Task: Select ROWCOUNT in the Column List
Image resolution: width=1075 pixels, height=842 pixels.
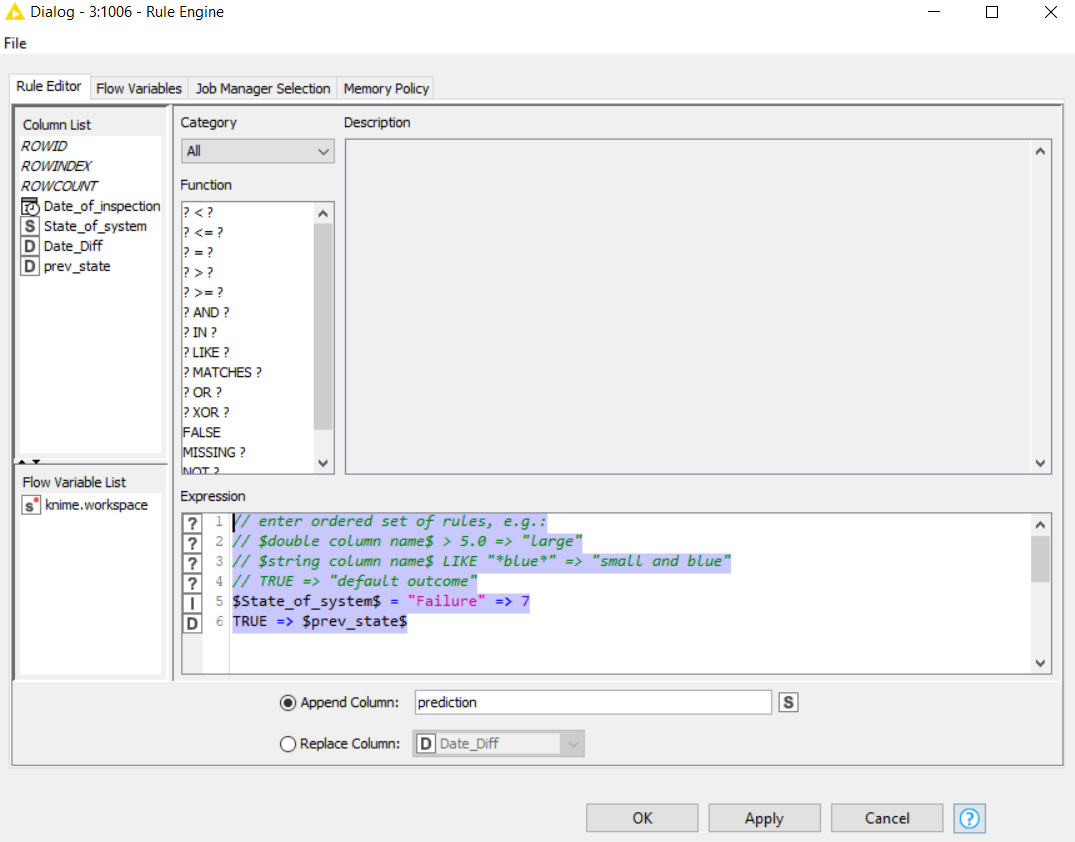Action: pyautogui.click(x=60, y=186)
